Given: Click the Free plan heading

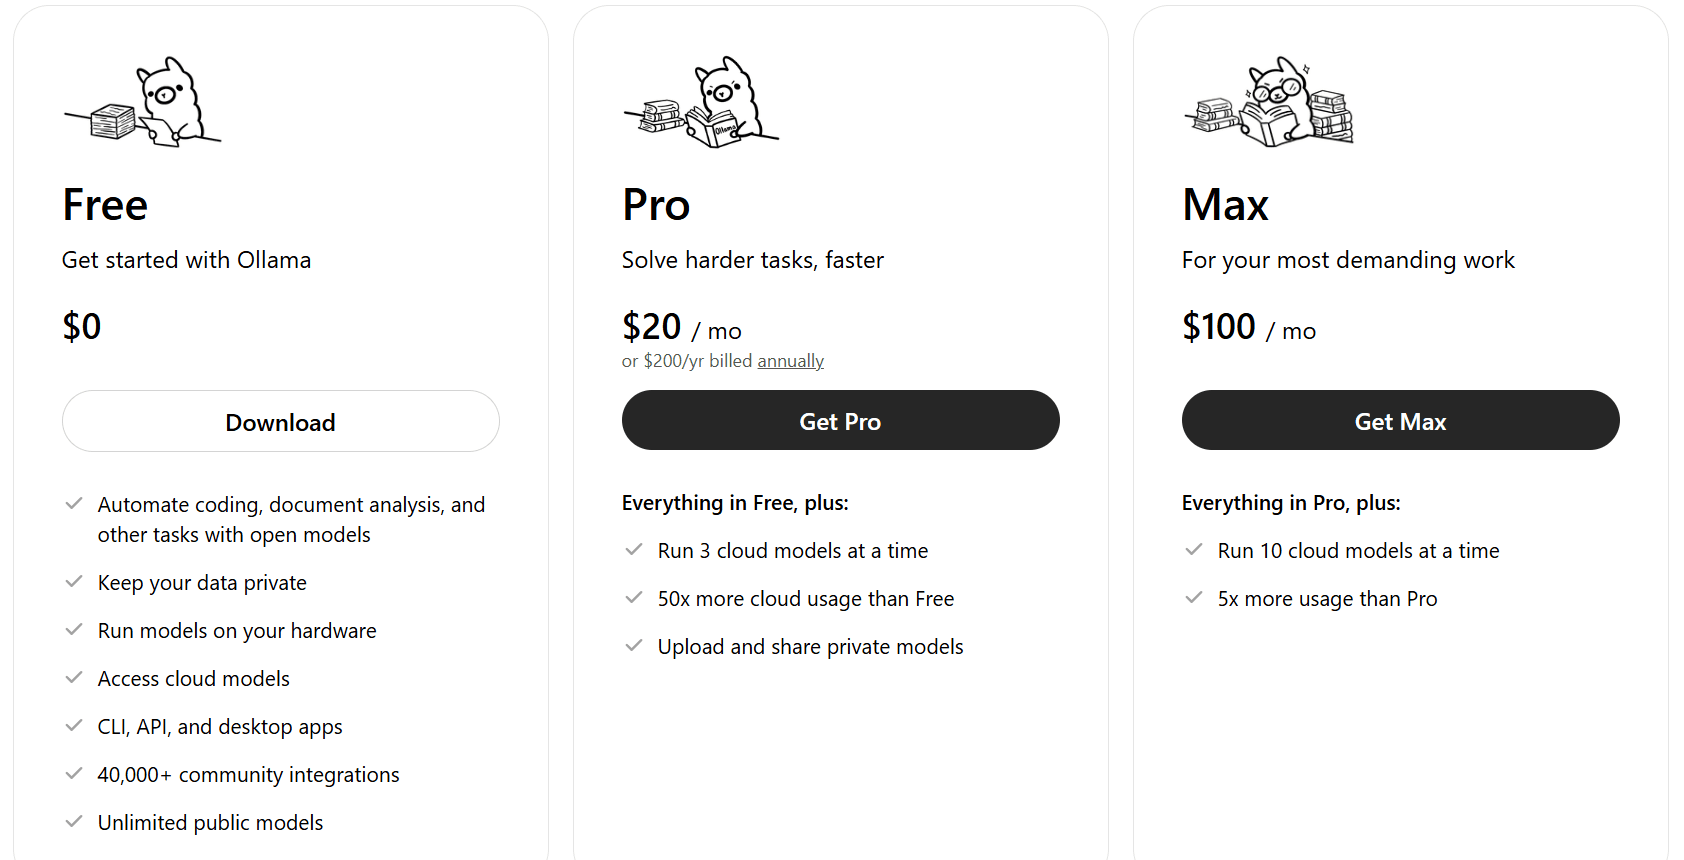Looking at the screenshot, I should click(105, 205).
